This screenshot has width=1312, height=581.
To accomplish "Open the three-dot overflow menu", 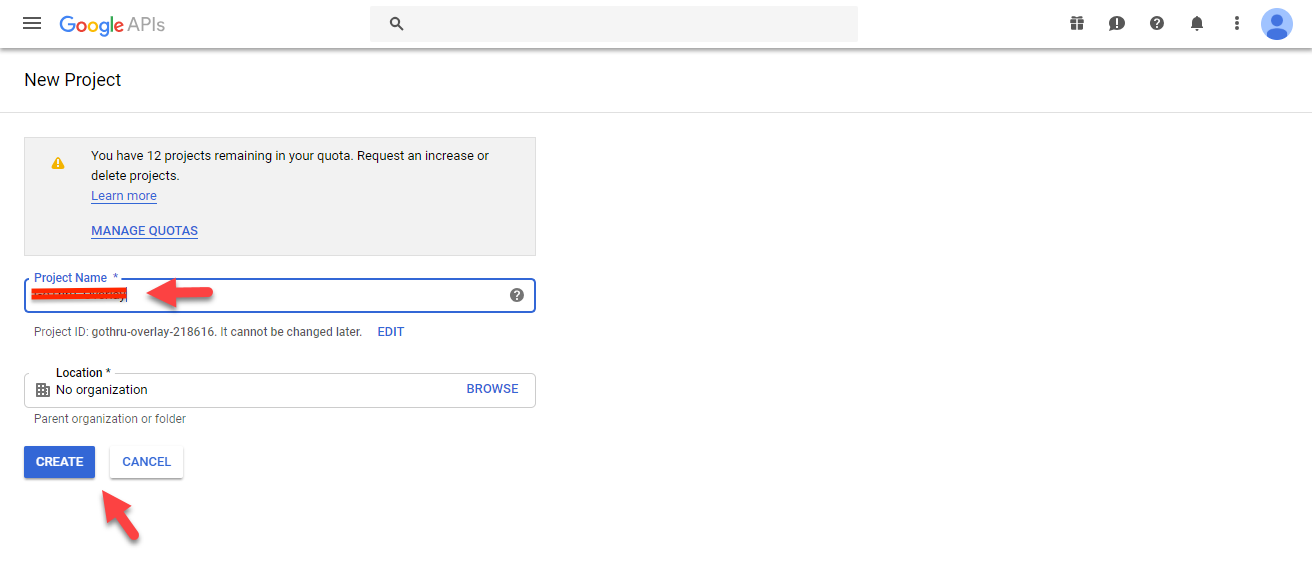I will coord(1237,23).
